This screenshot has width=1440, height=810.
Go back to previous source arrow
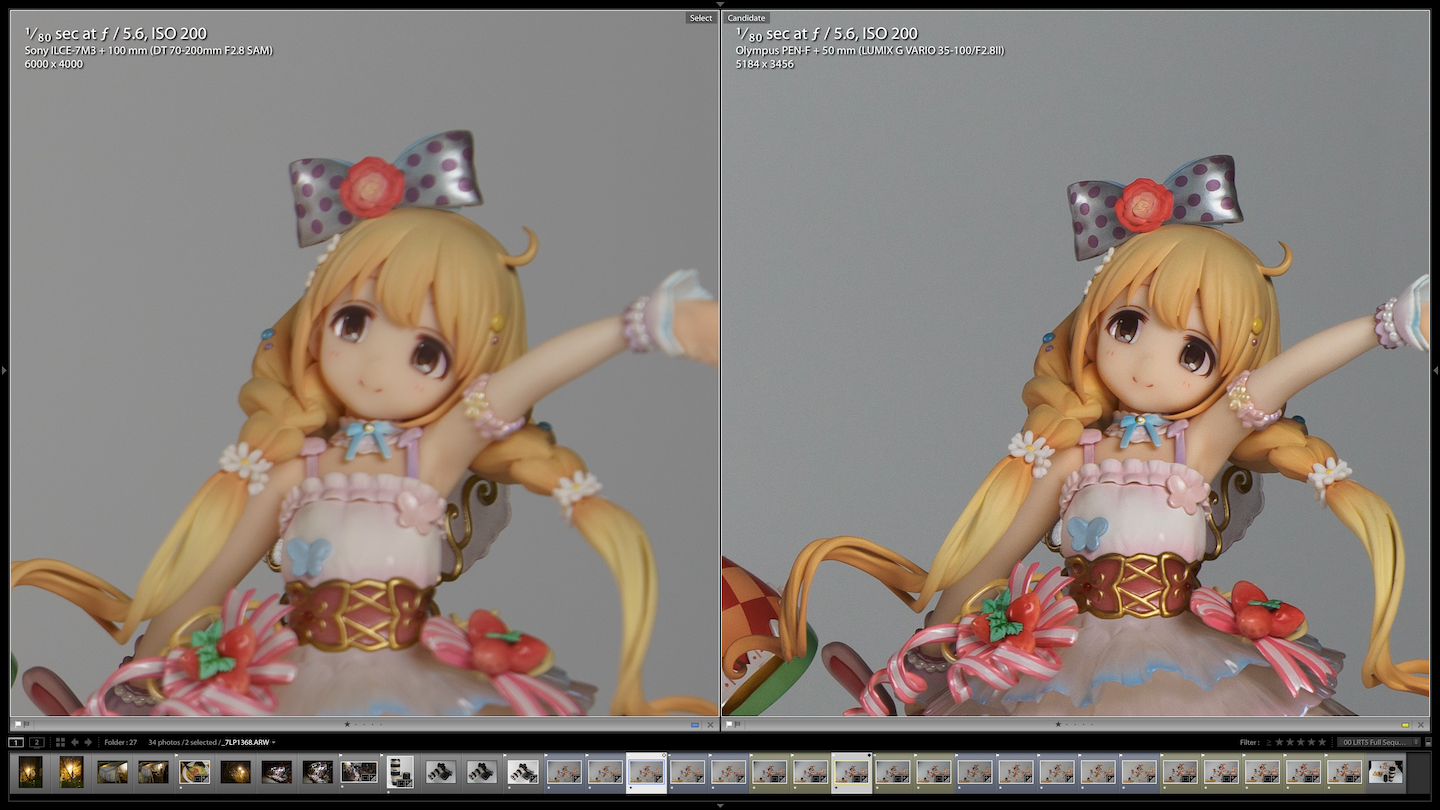[x=76, y=742]
